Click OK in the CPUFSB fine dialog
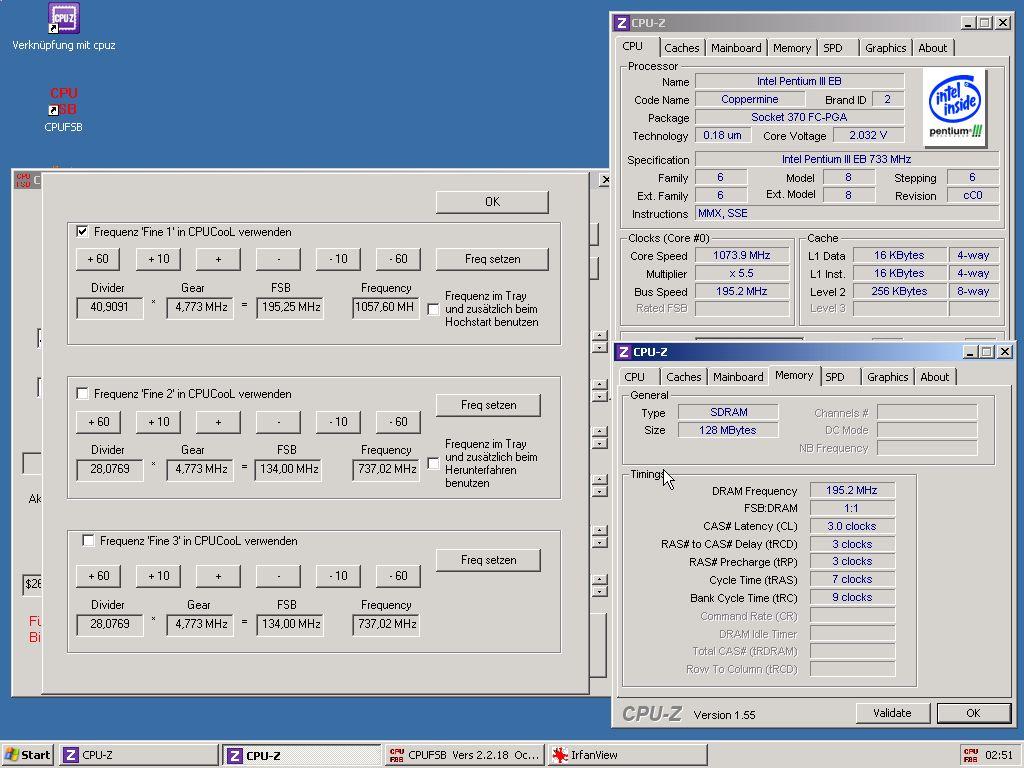Image resolution: width=1024 pixels, height=768 pixels. click(x=492, y=202)
